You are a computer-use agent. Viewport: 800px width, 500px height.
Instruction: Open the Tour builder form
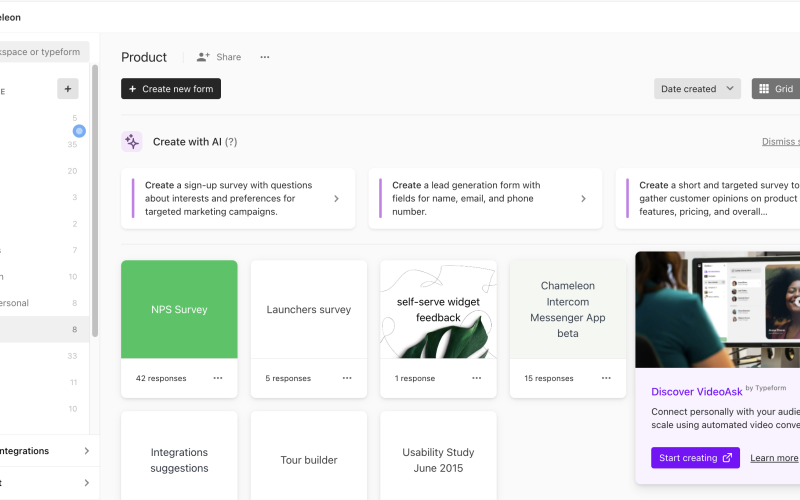pyautogui.click(x=309, y=456)
